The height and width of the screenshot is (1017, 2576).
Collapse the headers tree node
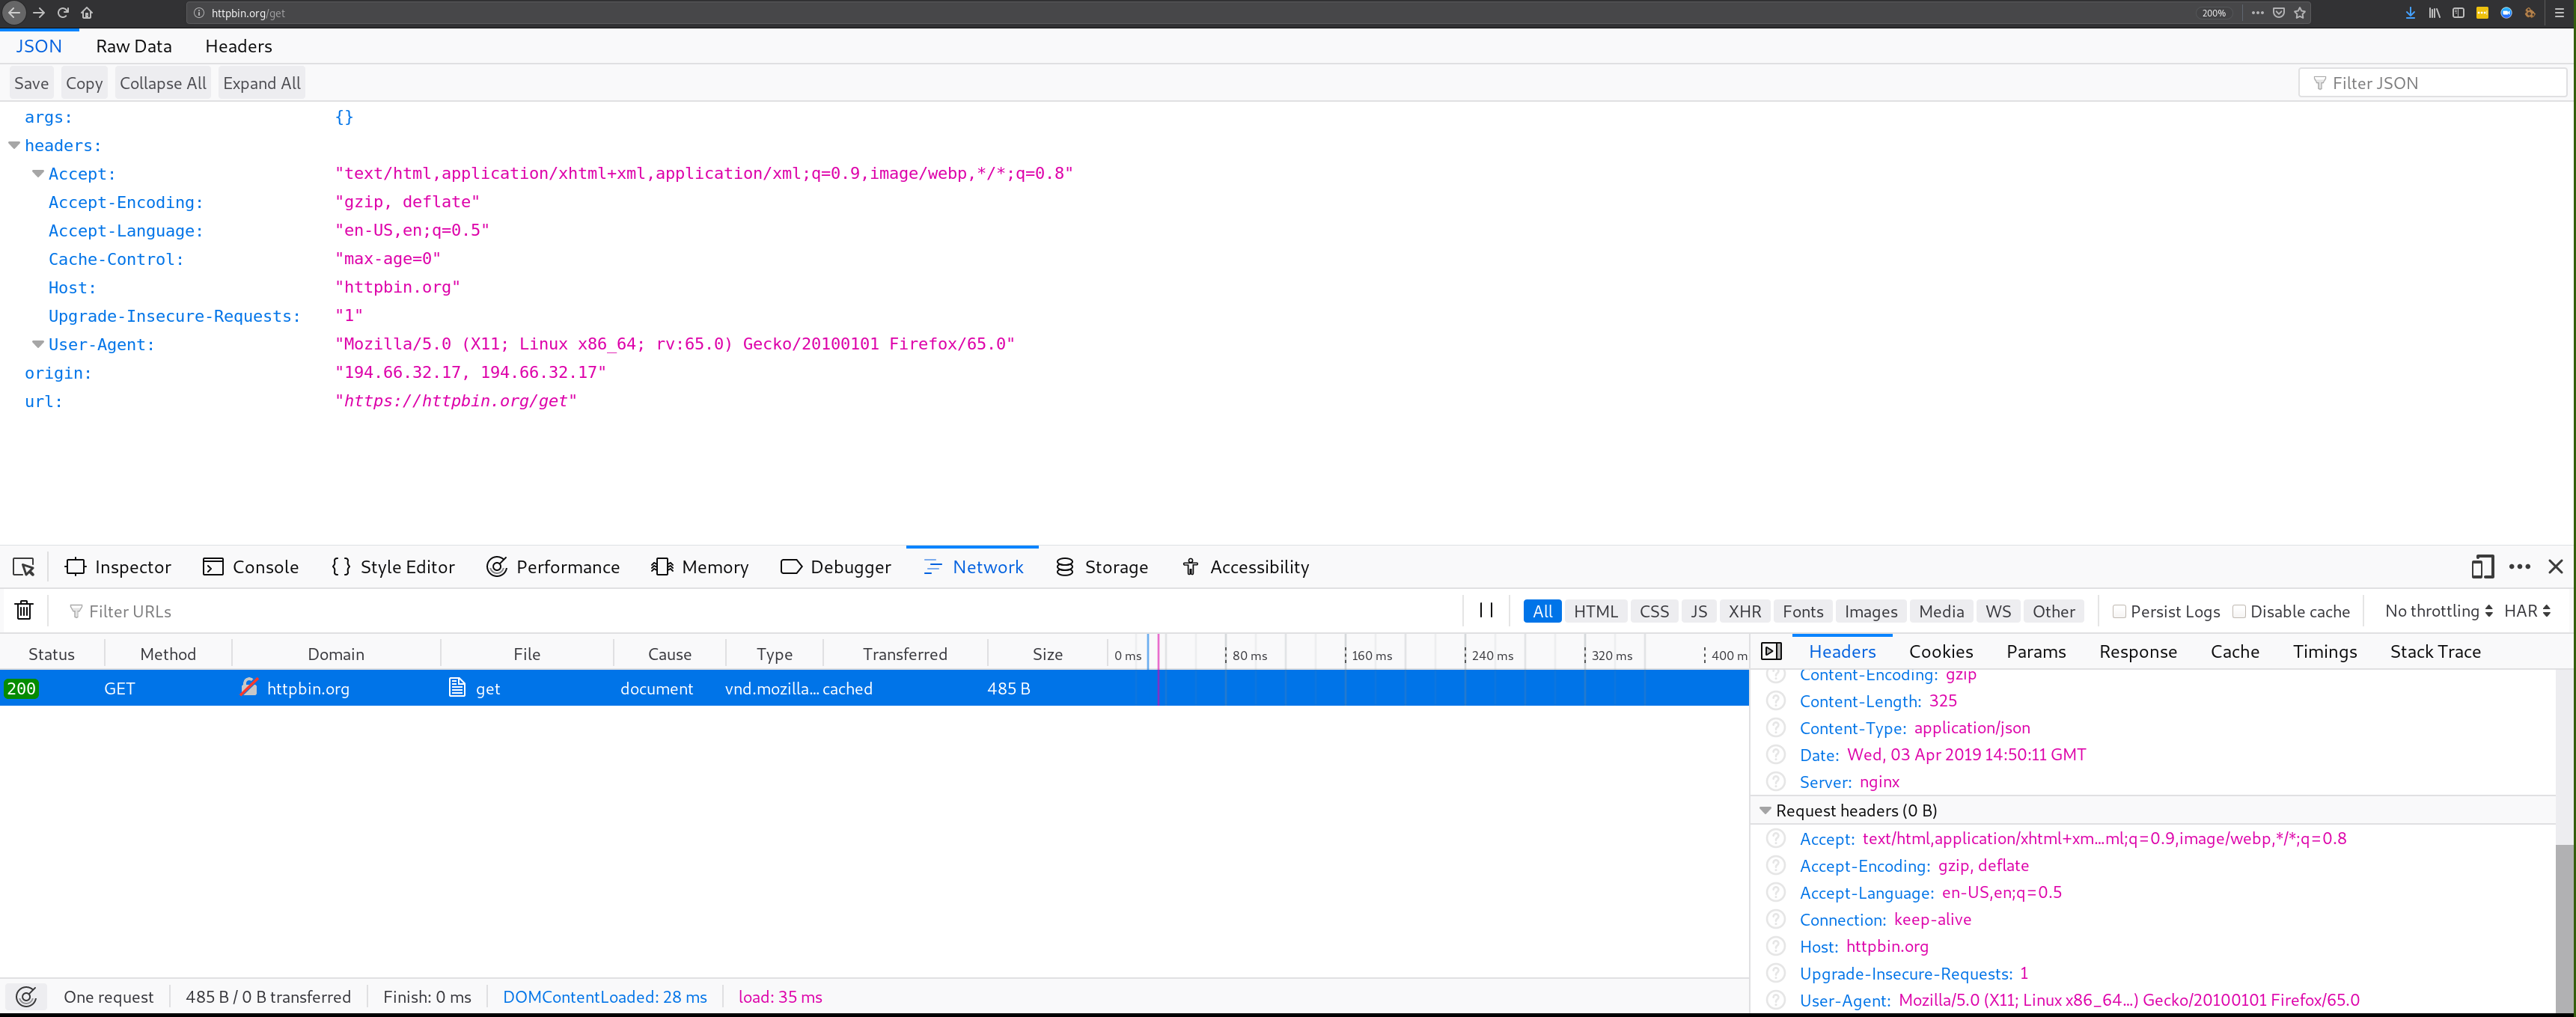point(14,146)
